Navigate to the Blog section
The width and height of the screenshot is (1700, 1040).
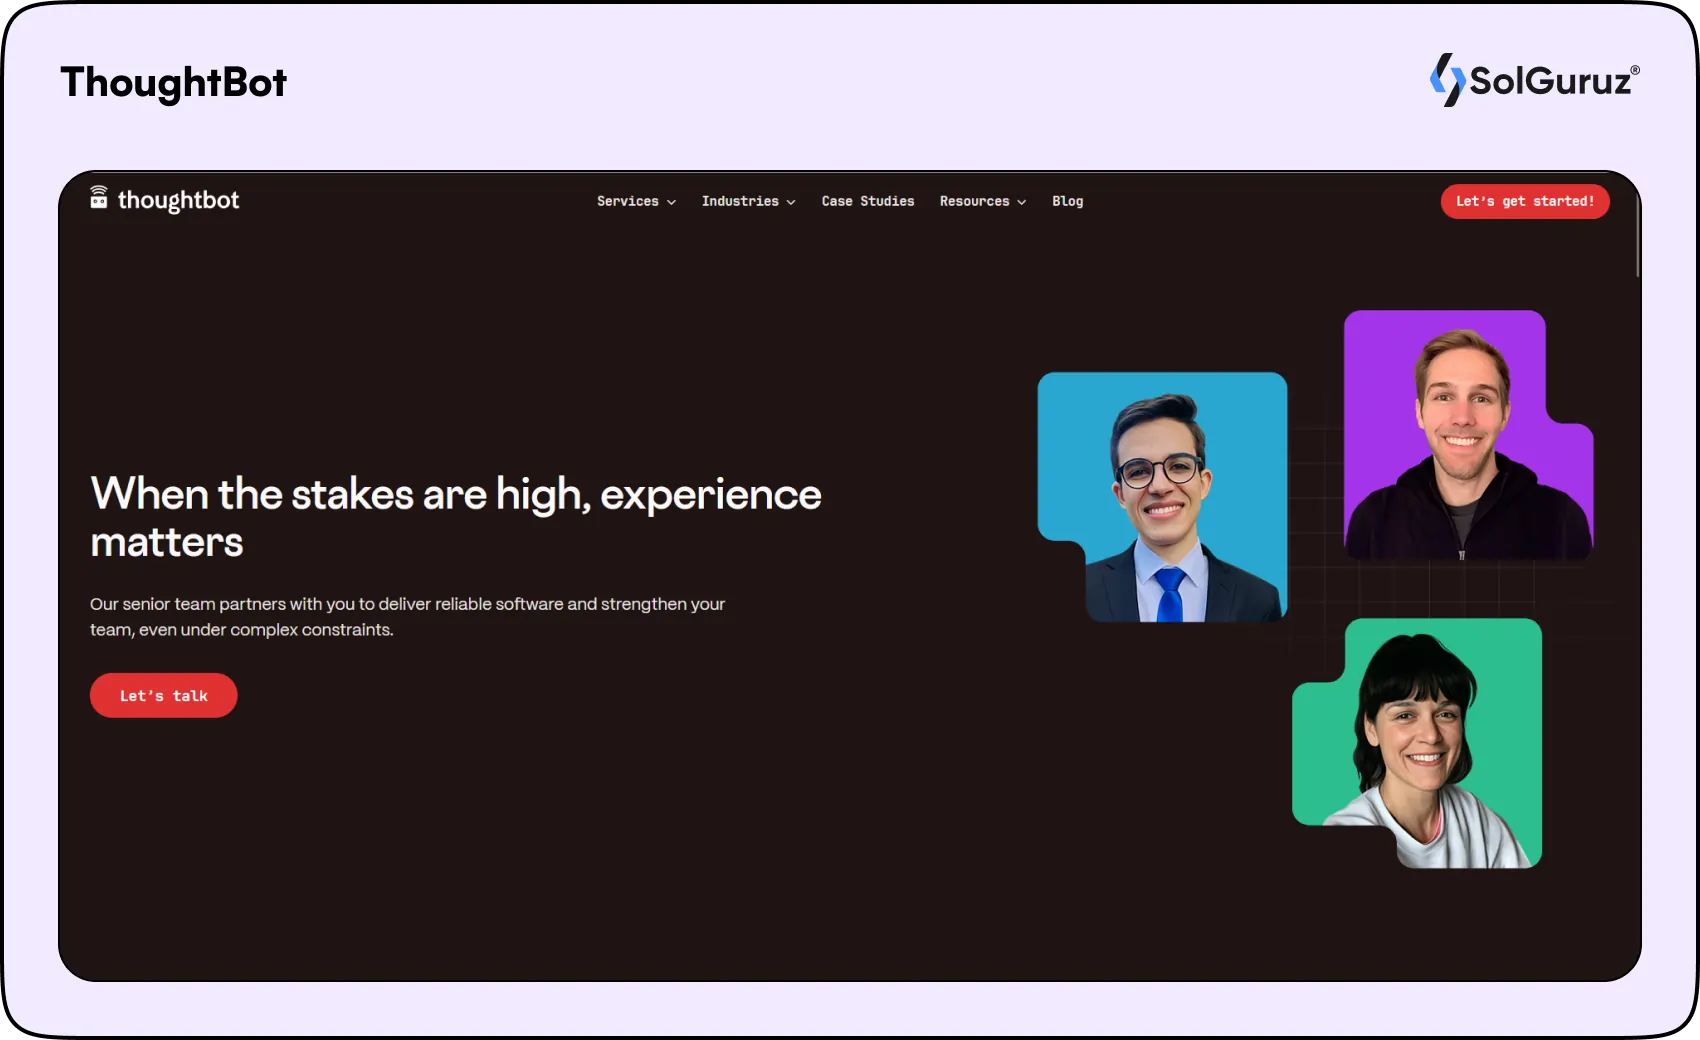point(1067,201)
